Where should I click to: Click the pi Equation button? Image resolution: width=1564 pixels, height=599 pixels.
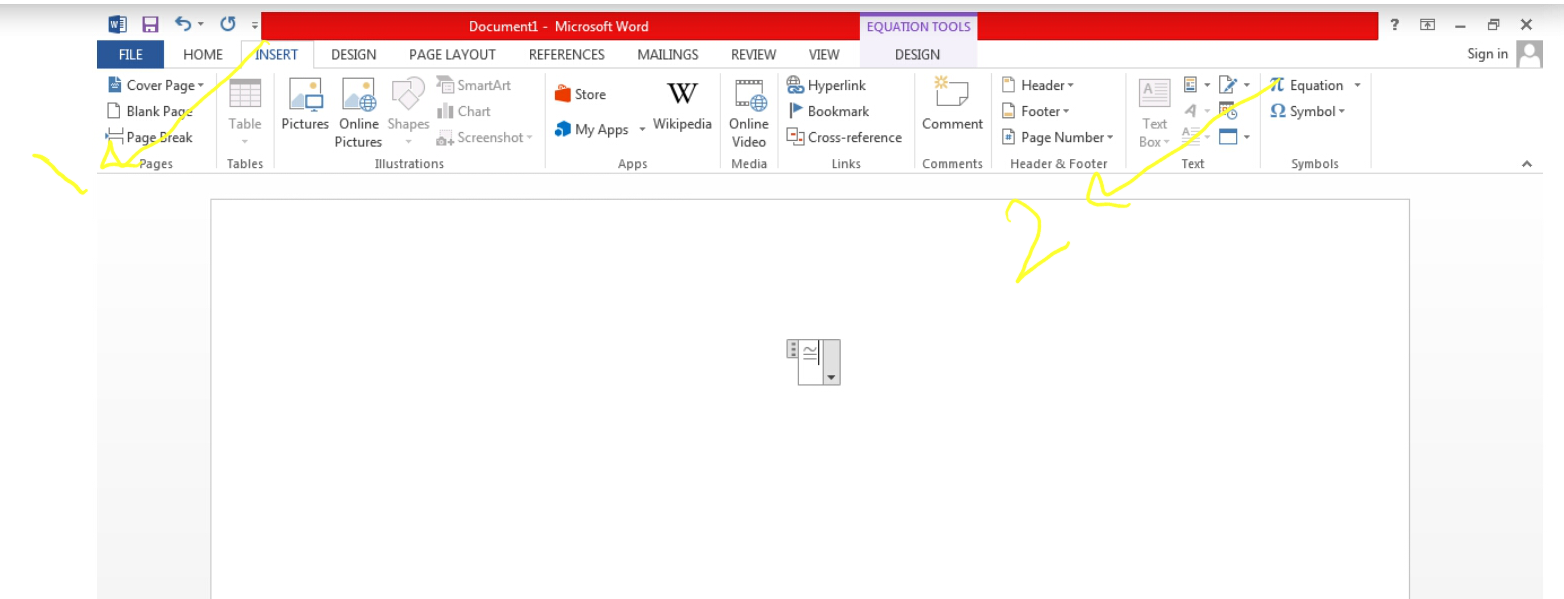1306,85
